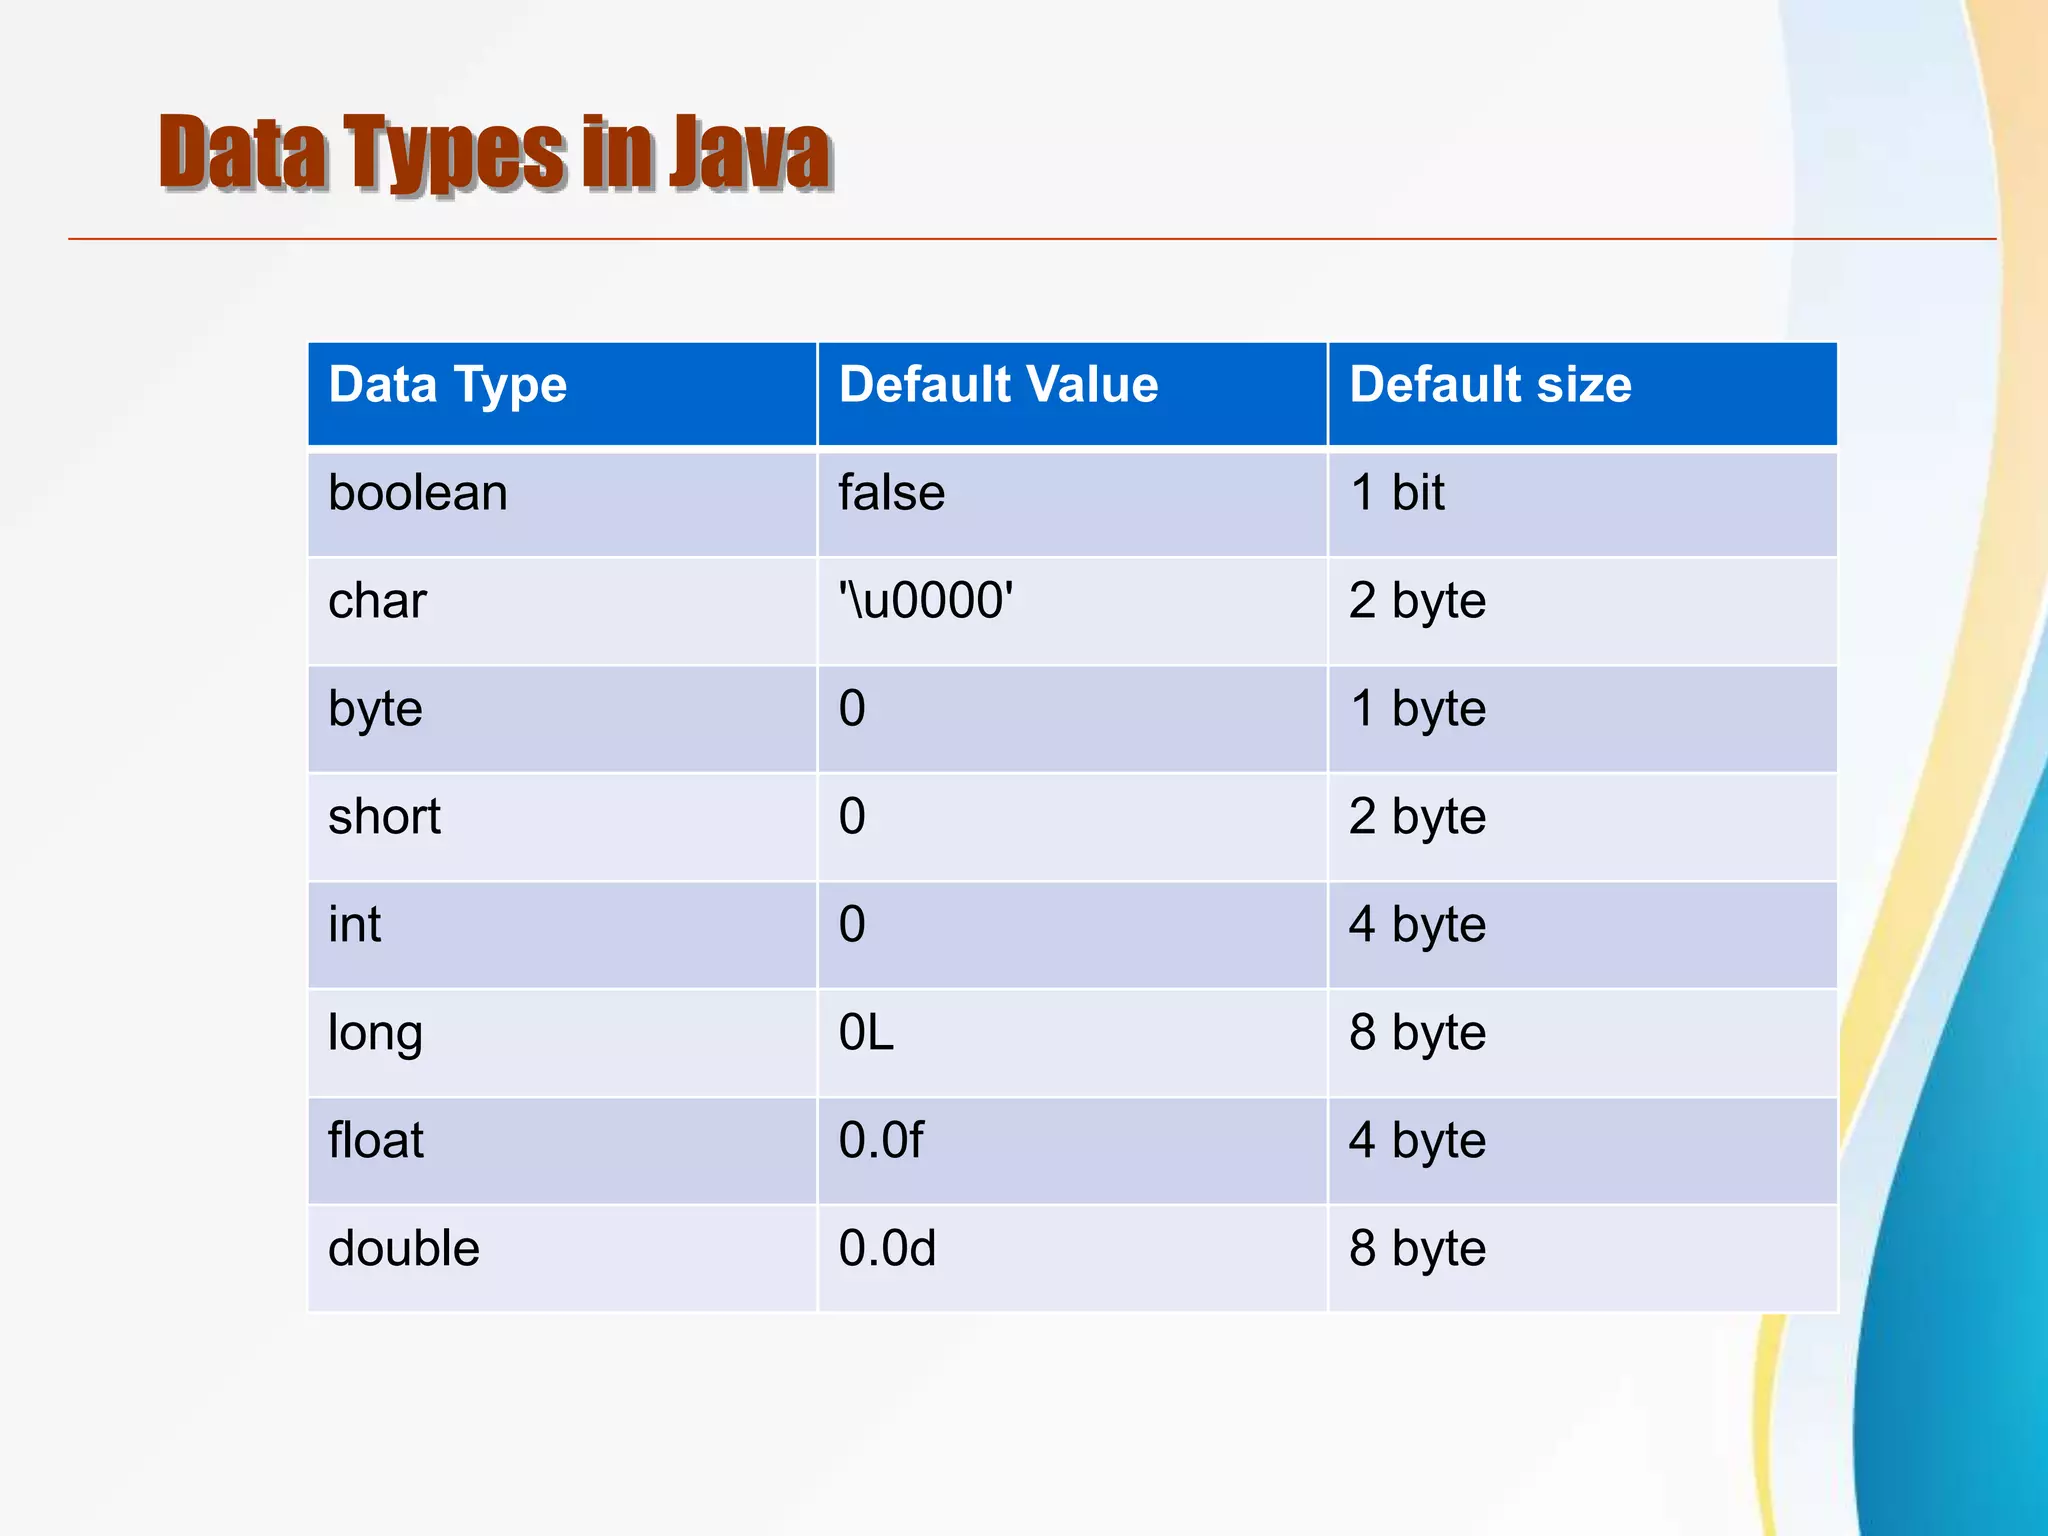2048x1536 pixels.
Task: Click the 'boolean' table cell
Action: pos(418,493)
